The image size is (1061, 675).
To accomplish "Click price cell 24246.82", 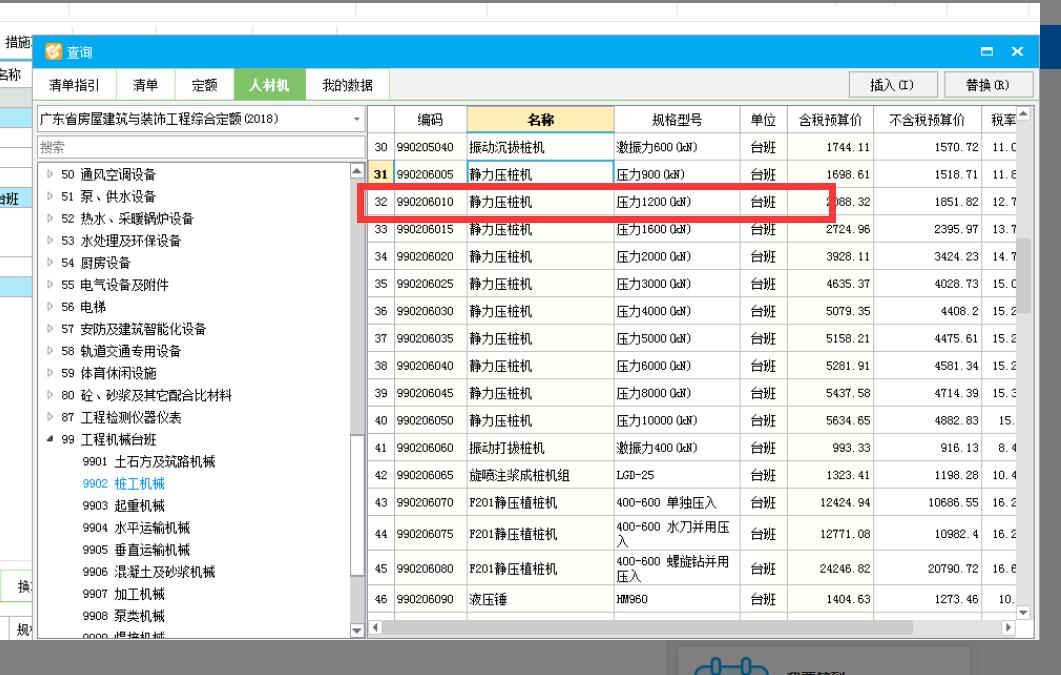I will (830, 569).
